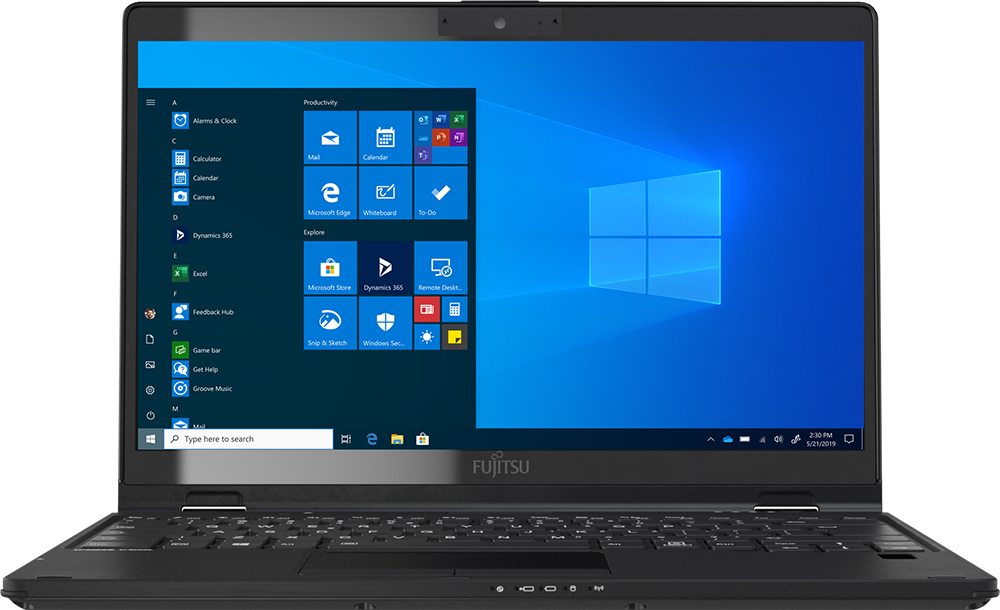1000x610 pixels.
Task: Open the Microsoft Store tile
Action: [x=330, y=267]
